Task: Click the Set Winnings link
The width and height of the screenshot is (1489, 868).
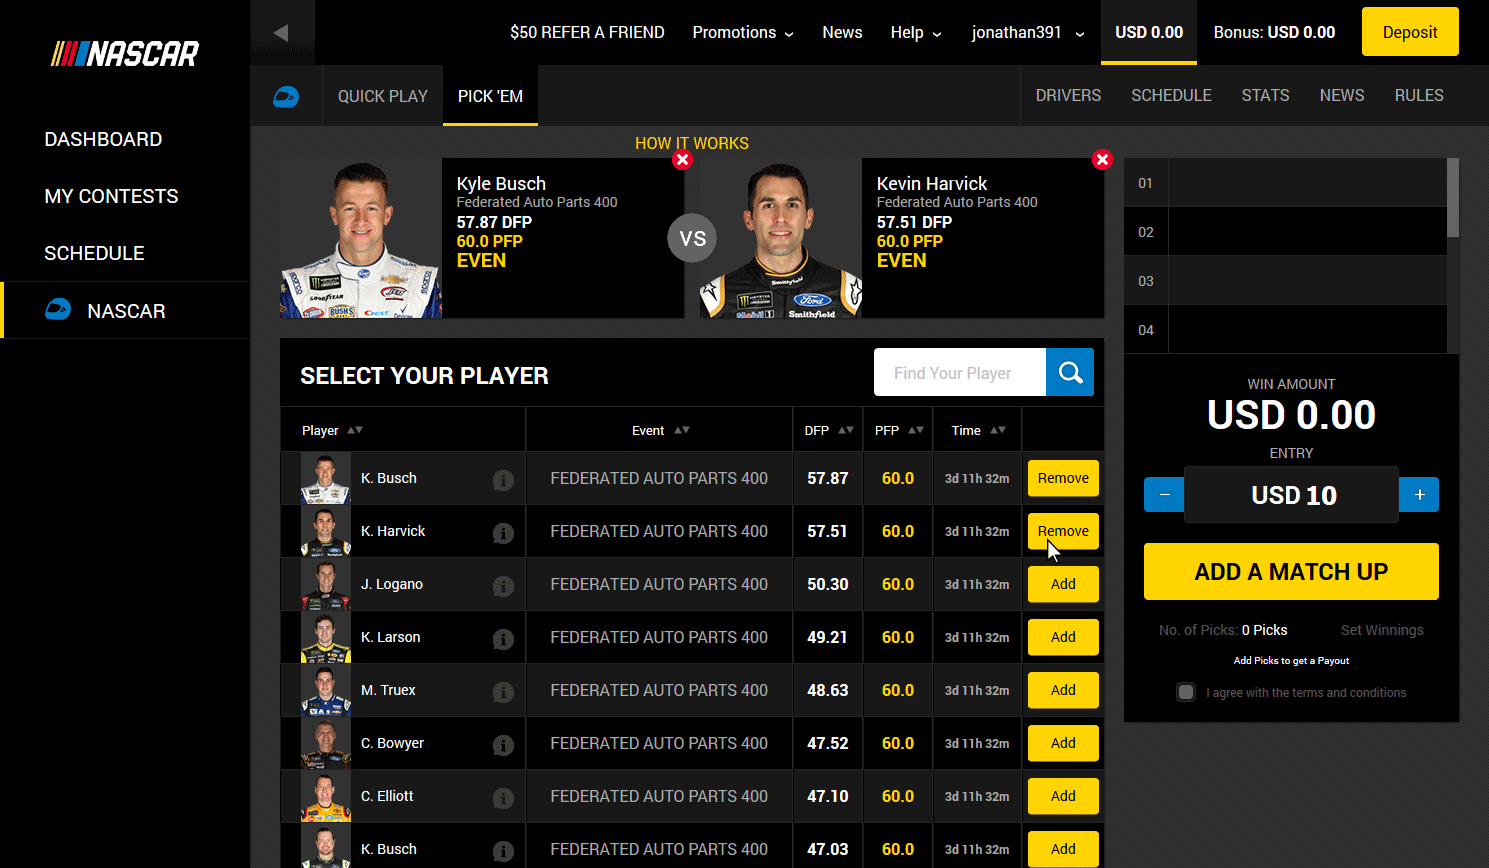Action: click(x=1382, y=630)
